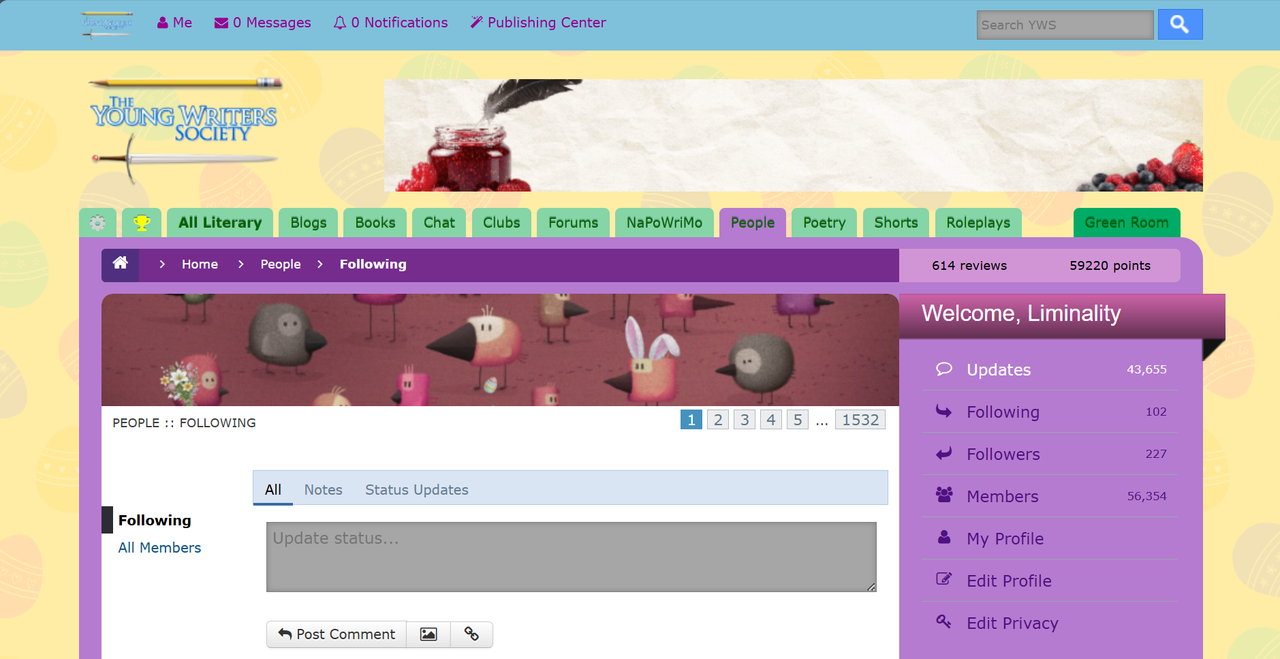Open My Profile link
Viewport: 1280px width, 659px height.
pyautogui.click(x=1005, y=538)
